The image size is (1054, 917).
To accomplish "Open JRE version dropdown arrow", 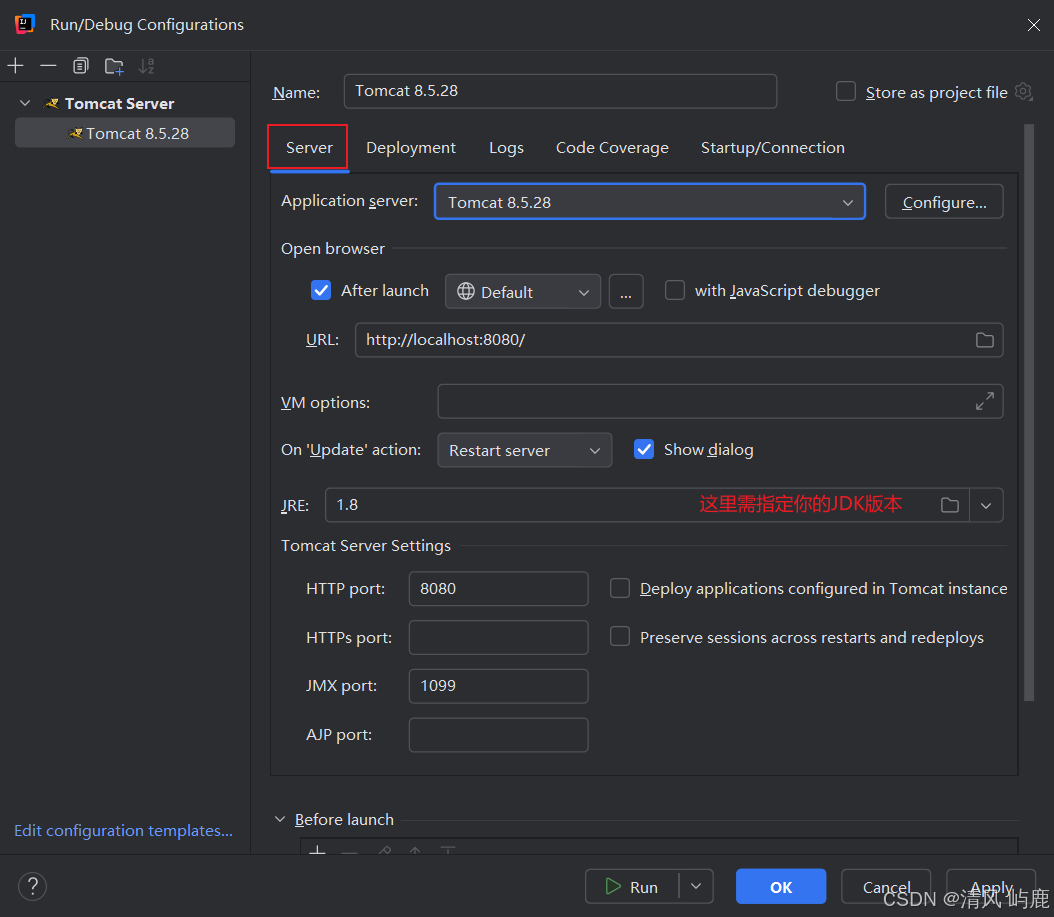I will (x=986, y=505).
